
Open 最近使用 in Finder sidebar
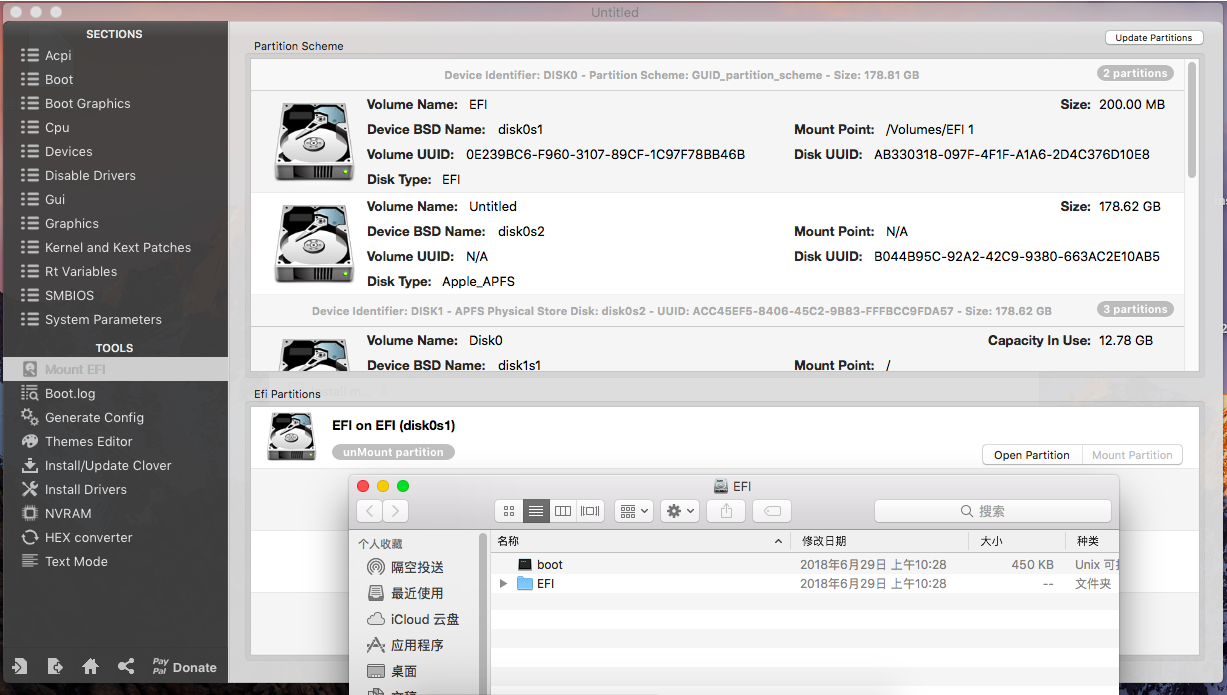click(405, 593)
